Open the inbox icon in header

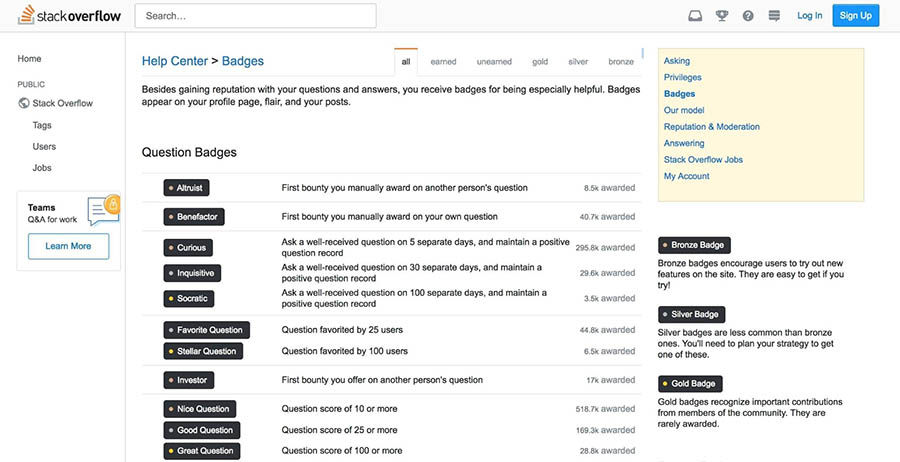pyautogui.click(x=695, y=15)
